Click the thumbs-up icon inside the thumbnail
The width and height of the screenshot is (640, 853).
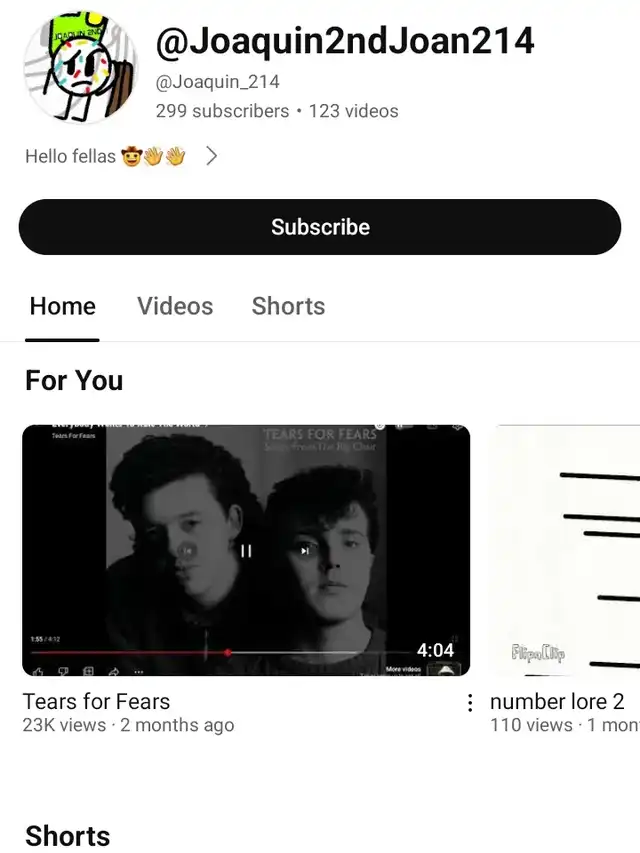[x=38, y=672]
